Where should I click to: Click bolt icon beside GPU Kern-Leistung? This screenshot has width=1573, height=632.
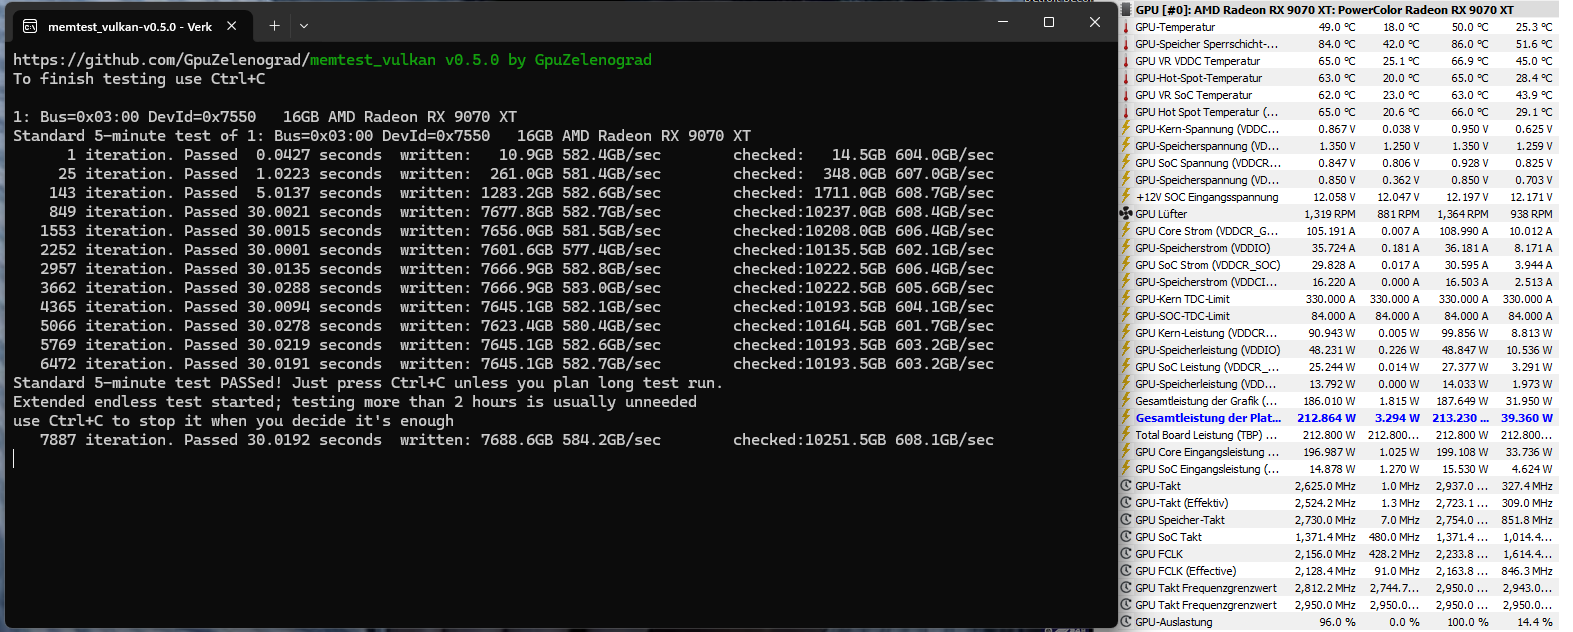point(1126,333)
